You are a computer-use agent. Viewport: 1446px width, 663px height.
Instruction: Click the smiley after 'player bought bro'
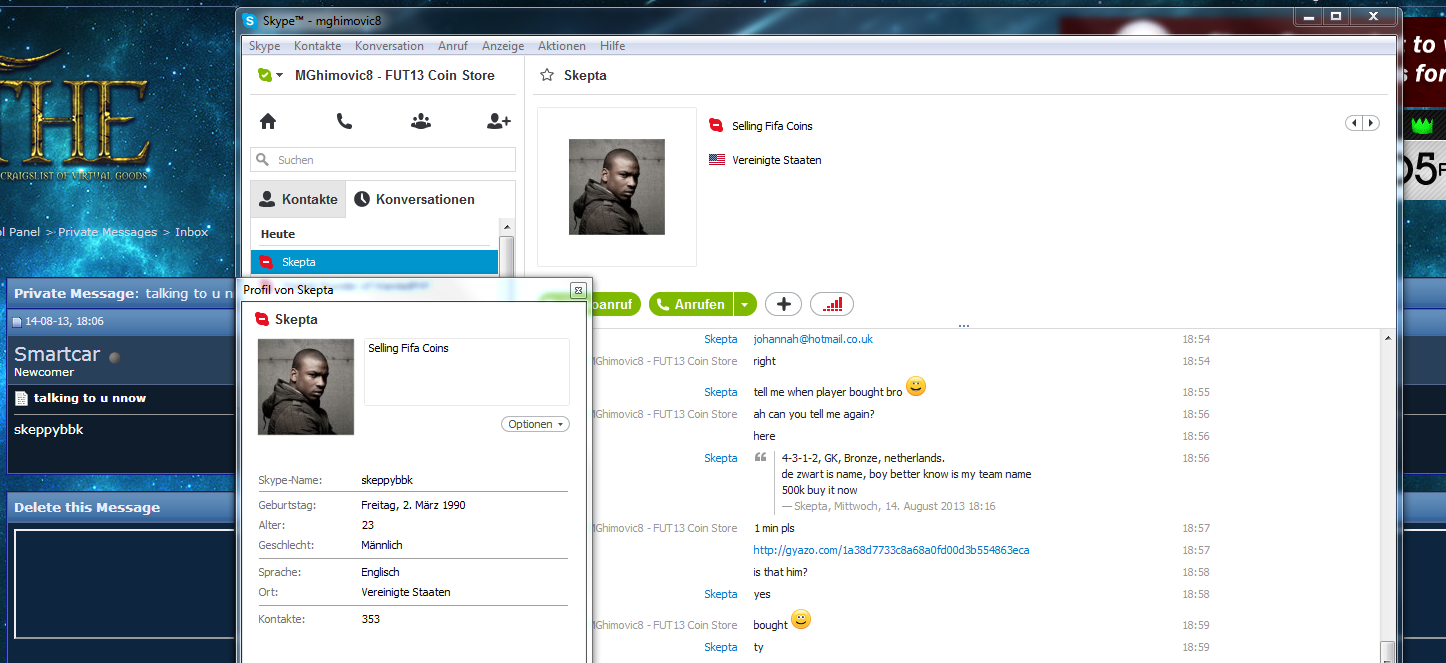(916, 387)
